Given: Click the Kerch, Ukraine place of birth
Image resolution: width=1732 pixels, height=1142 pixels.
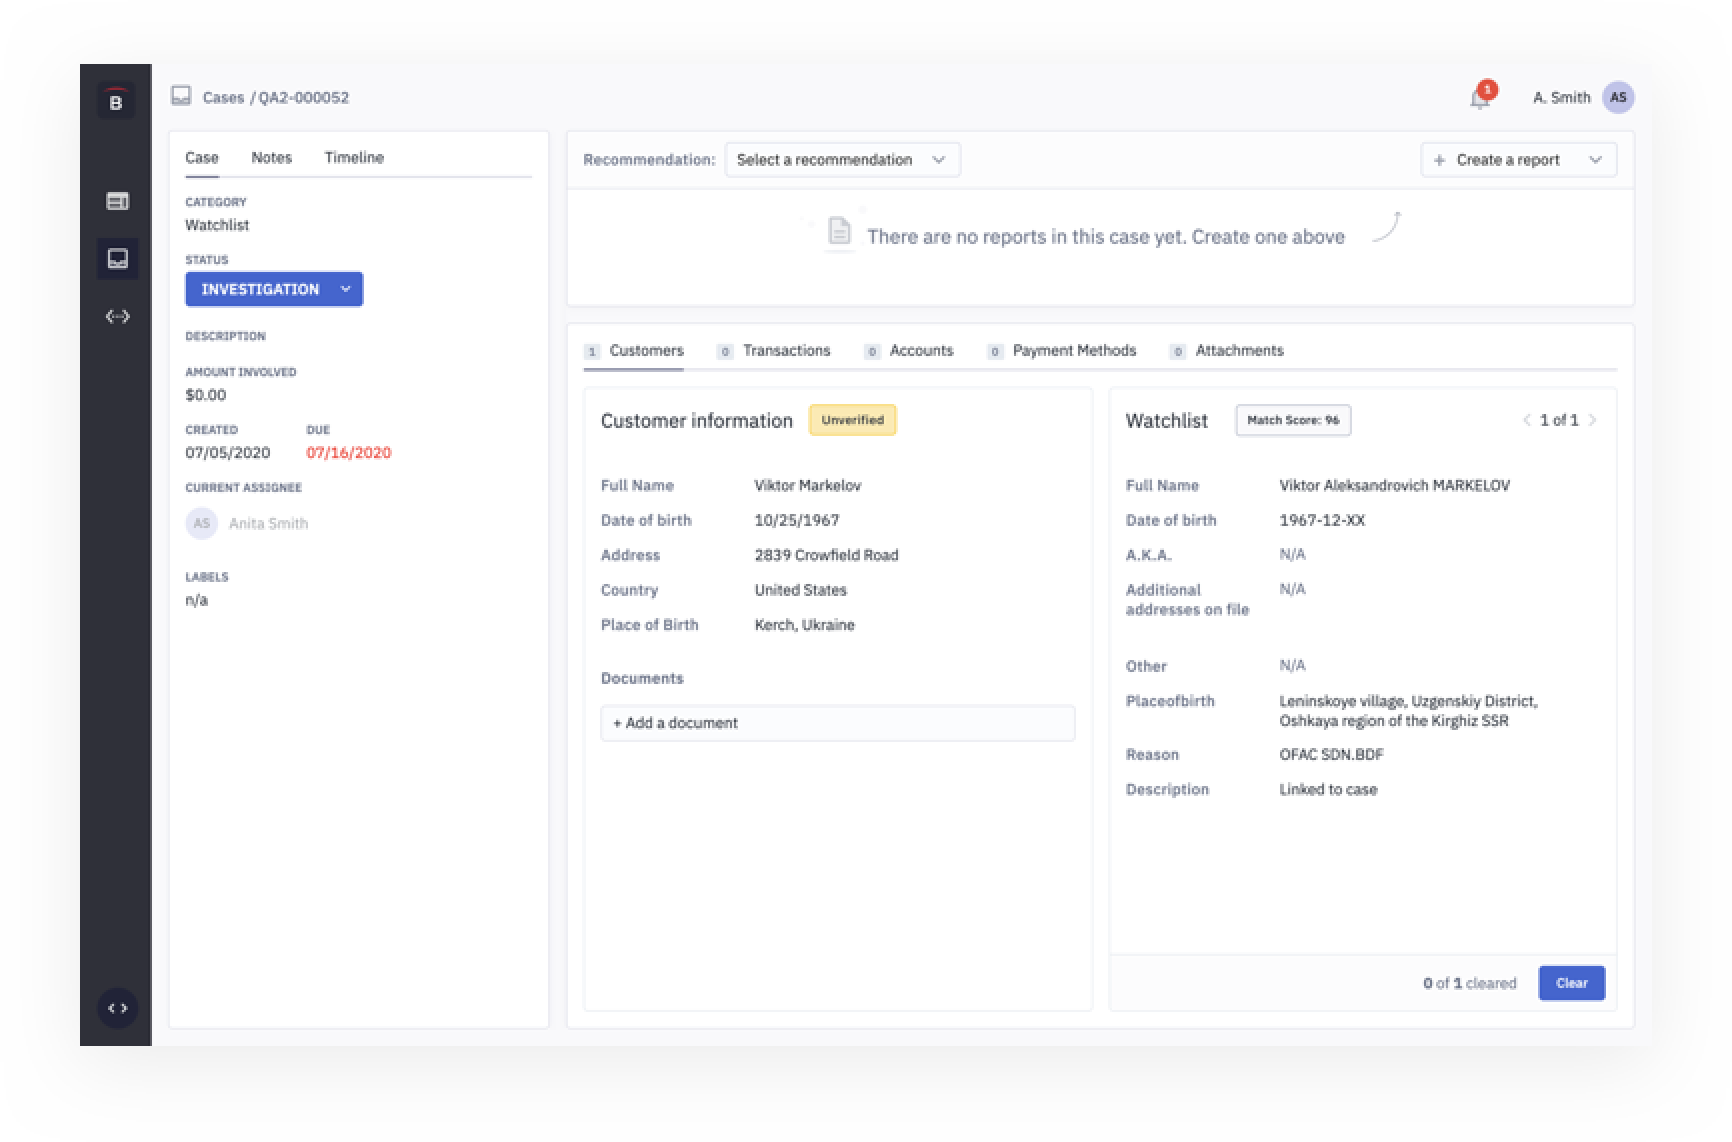Looking at the screenshot, I should (x=804, y=625).
